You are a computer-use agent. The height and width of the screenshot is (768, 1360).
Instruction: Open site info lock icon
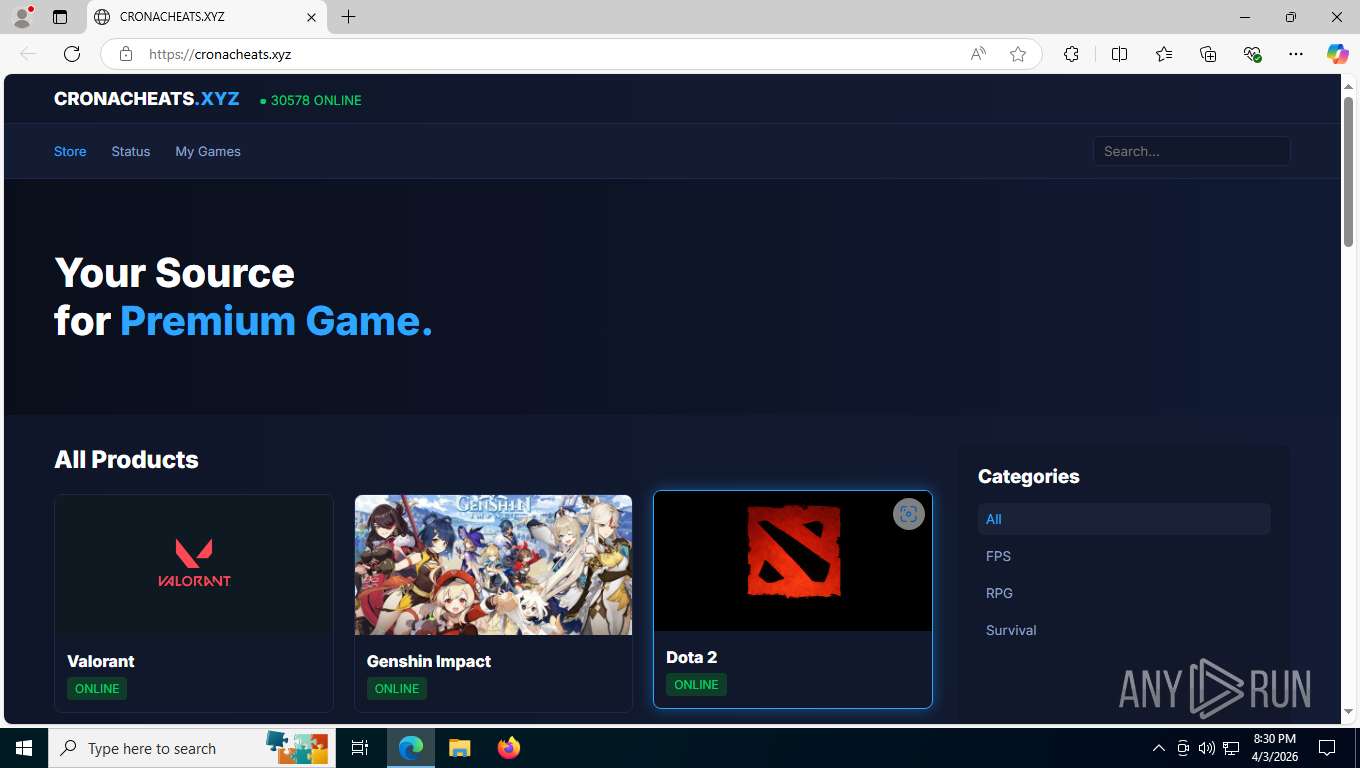coord(126,54)
